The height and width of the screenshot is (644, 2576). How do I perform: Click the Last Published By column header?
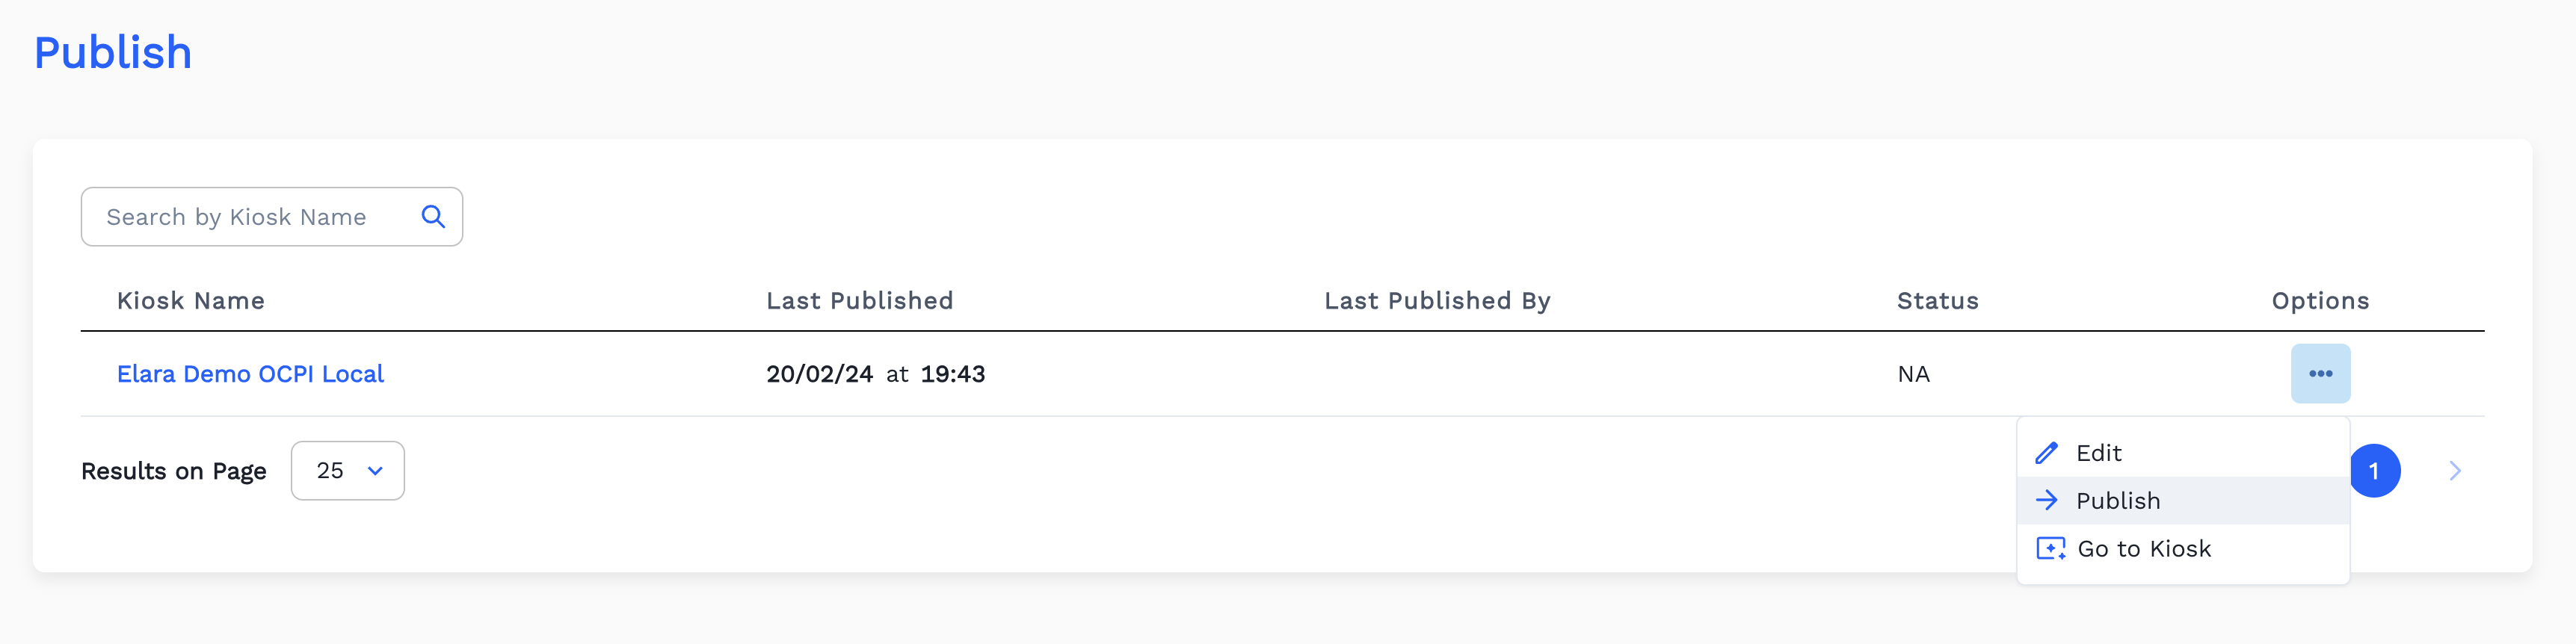[x=1436, y=300]
